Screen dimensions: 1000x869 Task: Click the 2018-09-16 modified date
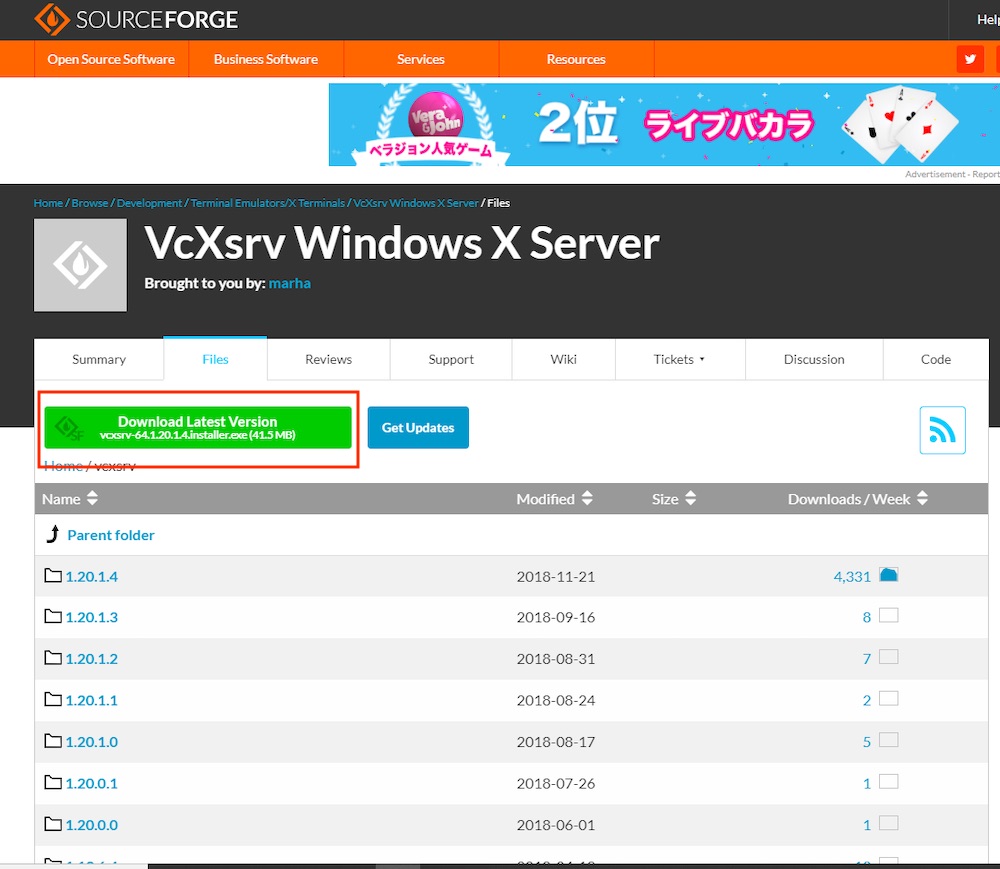555,617
